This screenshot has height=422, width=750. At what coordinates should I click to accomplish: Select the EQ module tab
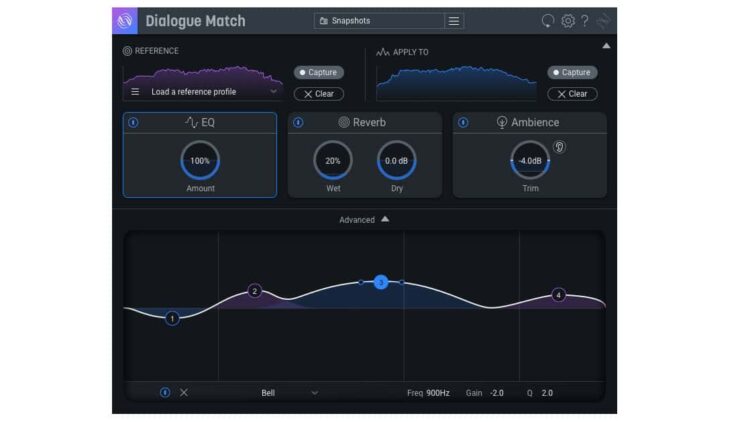pos(200,122)
